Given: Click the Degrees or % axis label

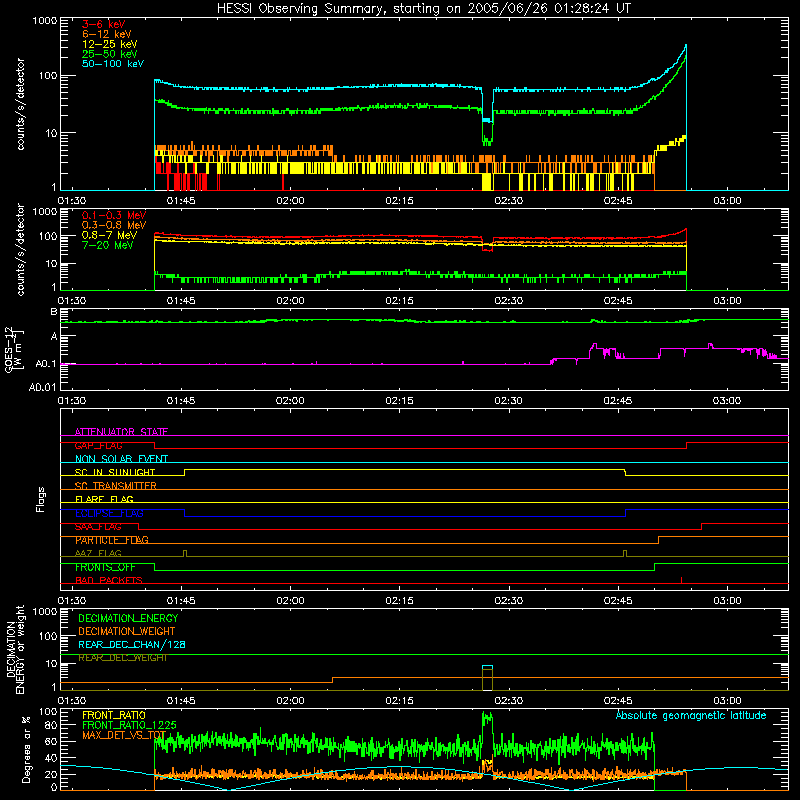Looking at the screenshot, I should coord(26,749).
